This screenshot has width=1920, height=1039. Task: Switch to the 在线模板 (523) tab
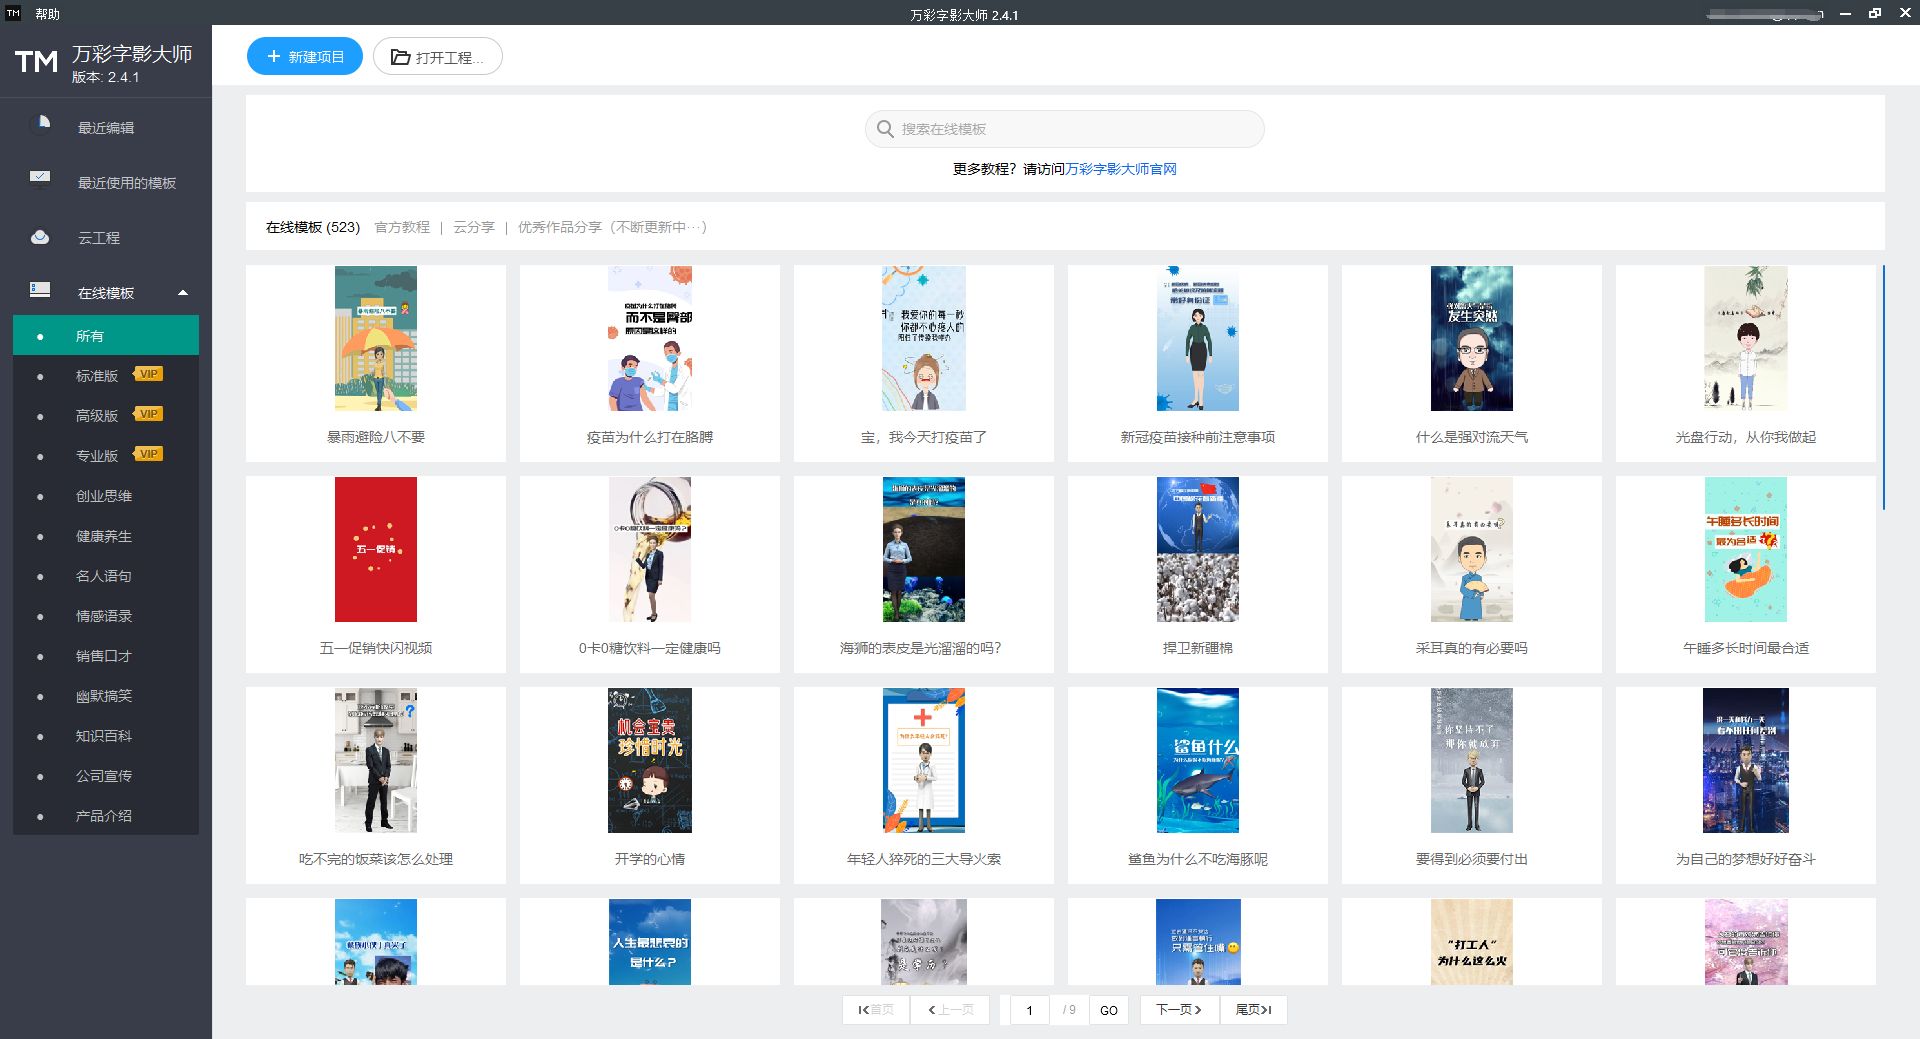click(x=313, y=227)
